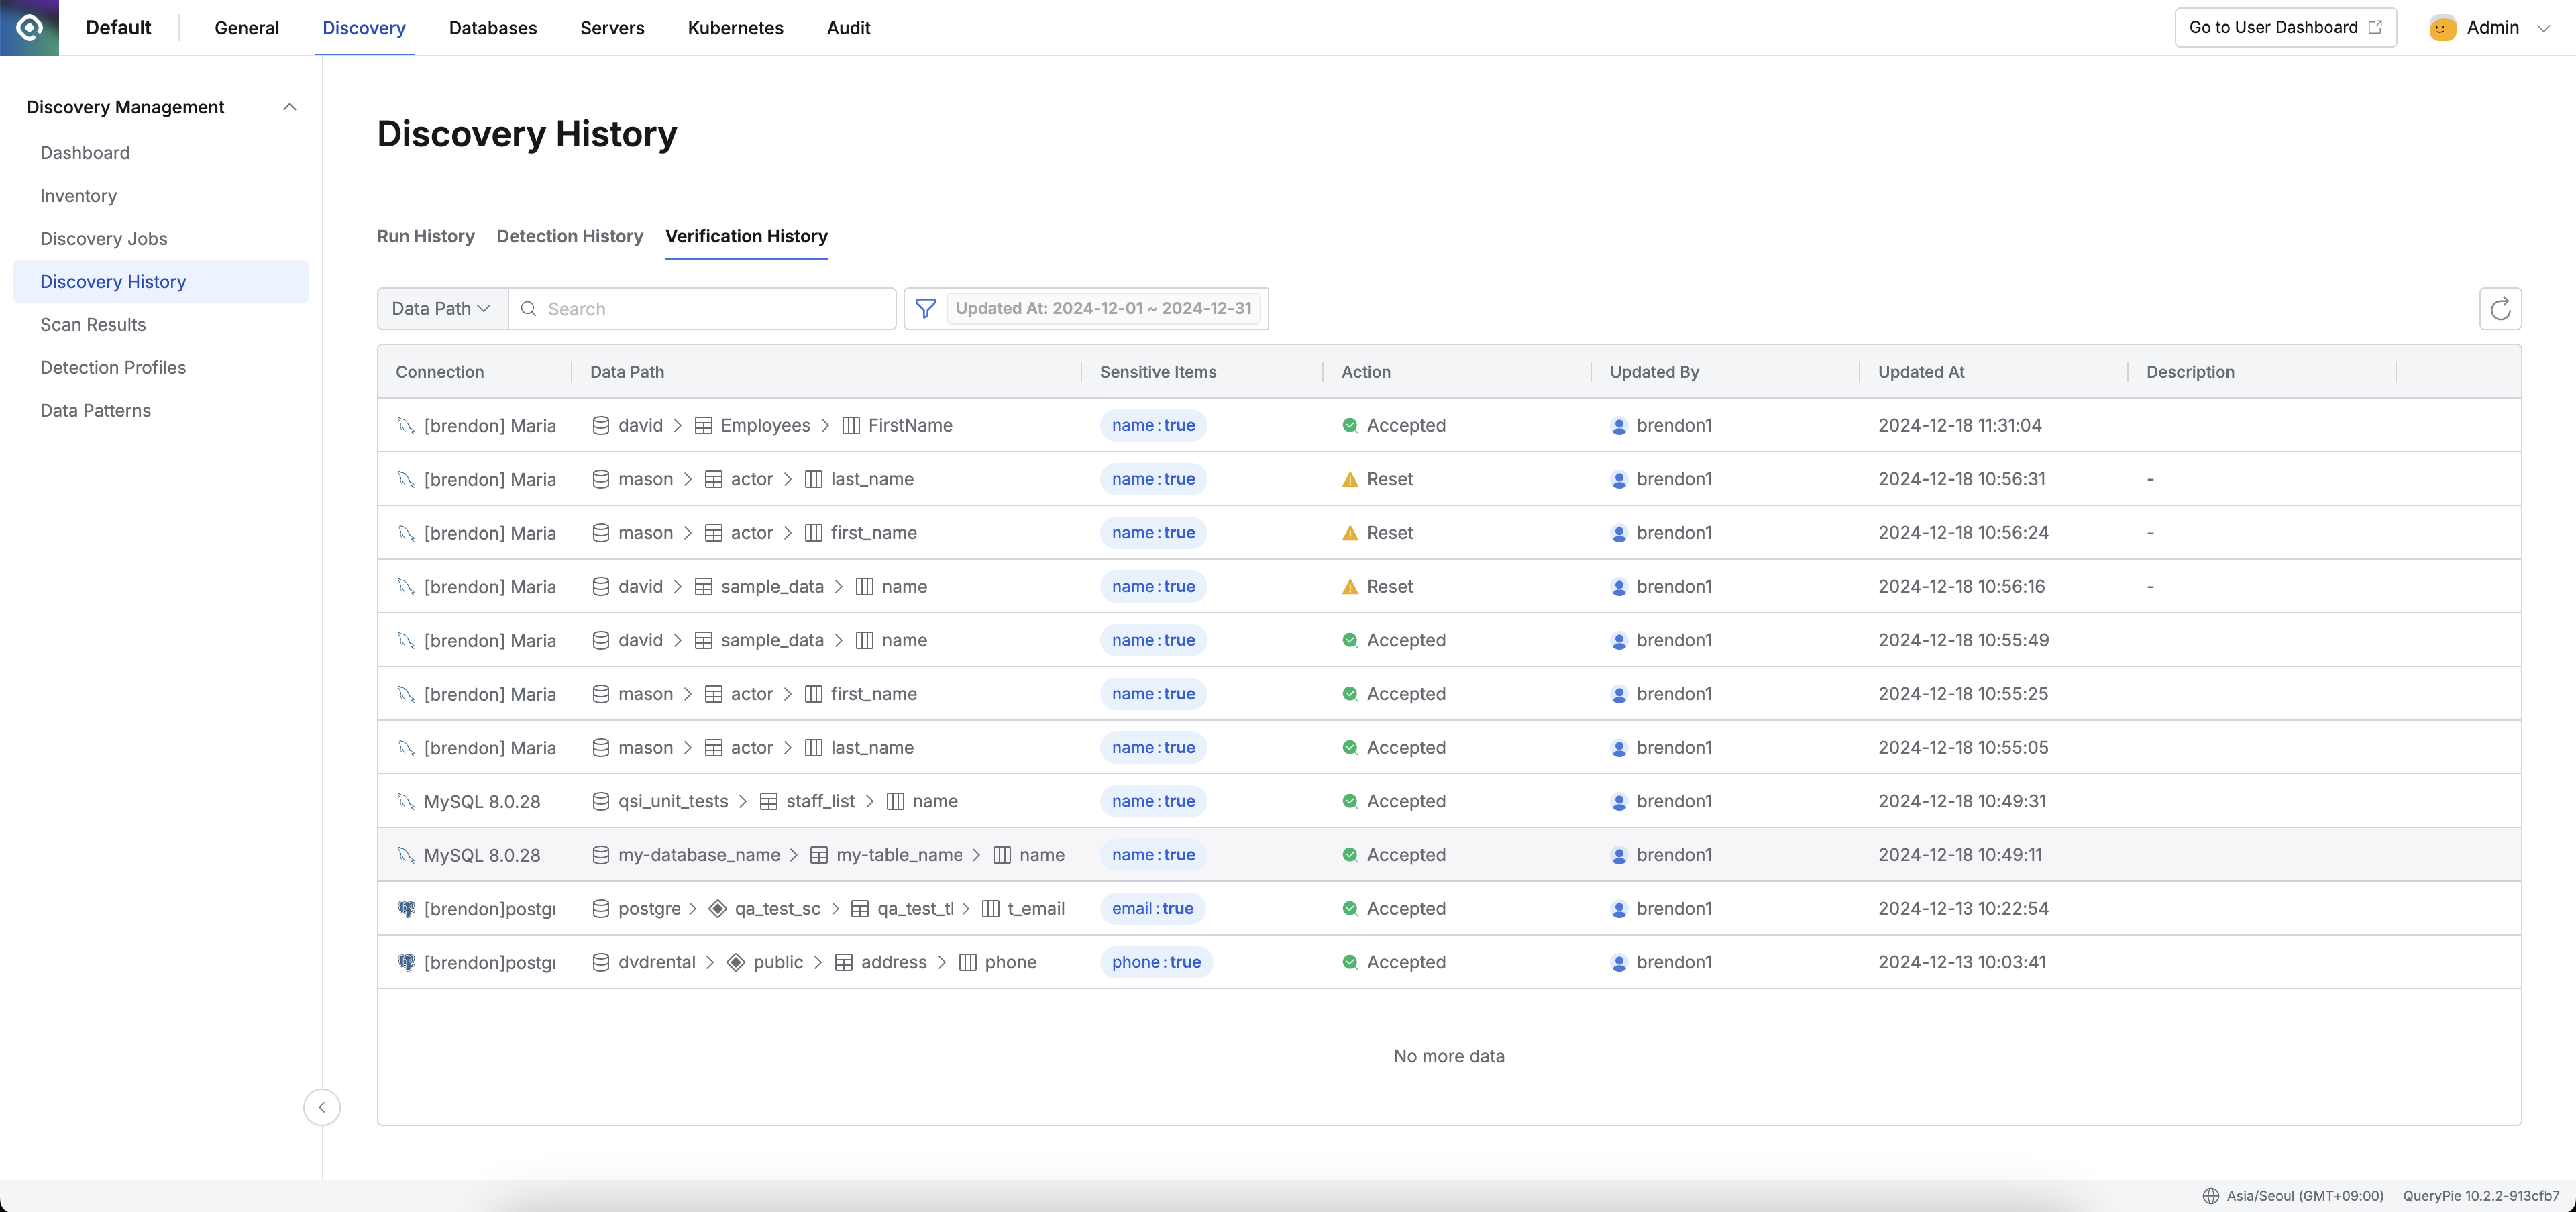Viewport: 2576px width, 1212px height.
Task: Click the email:true sensitive item tag
Action: [x=1152, y=909]
